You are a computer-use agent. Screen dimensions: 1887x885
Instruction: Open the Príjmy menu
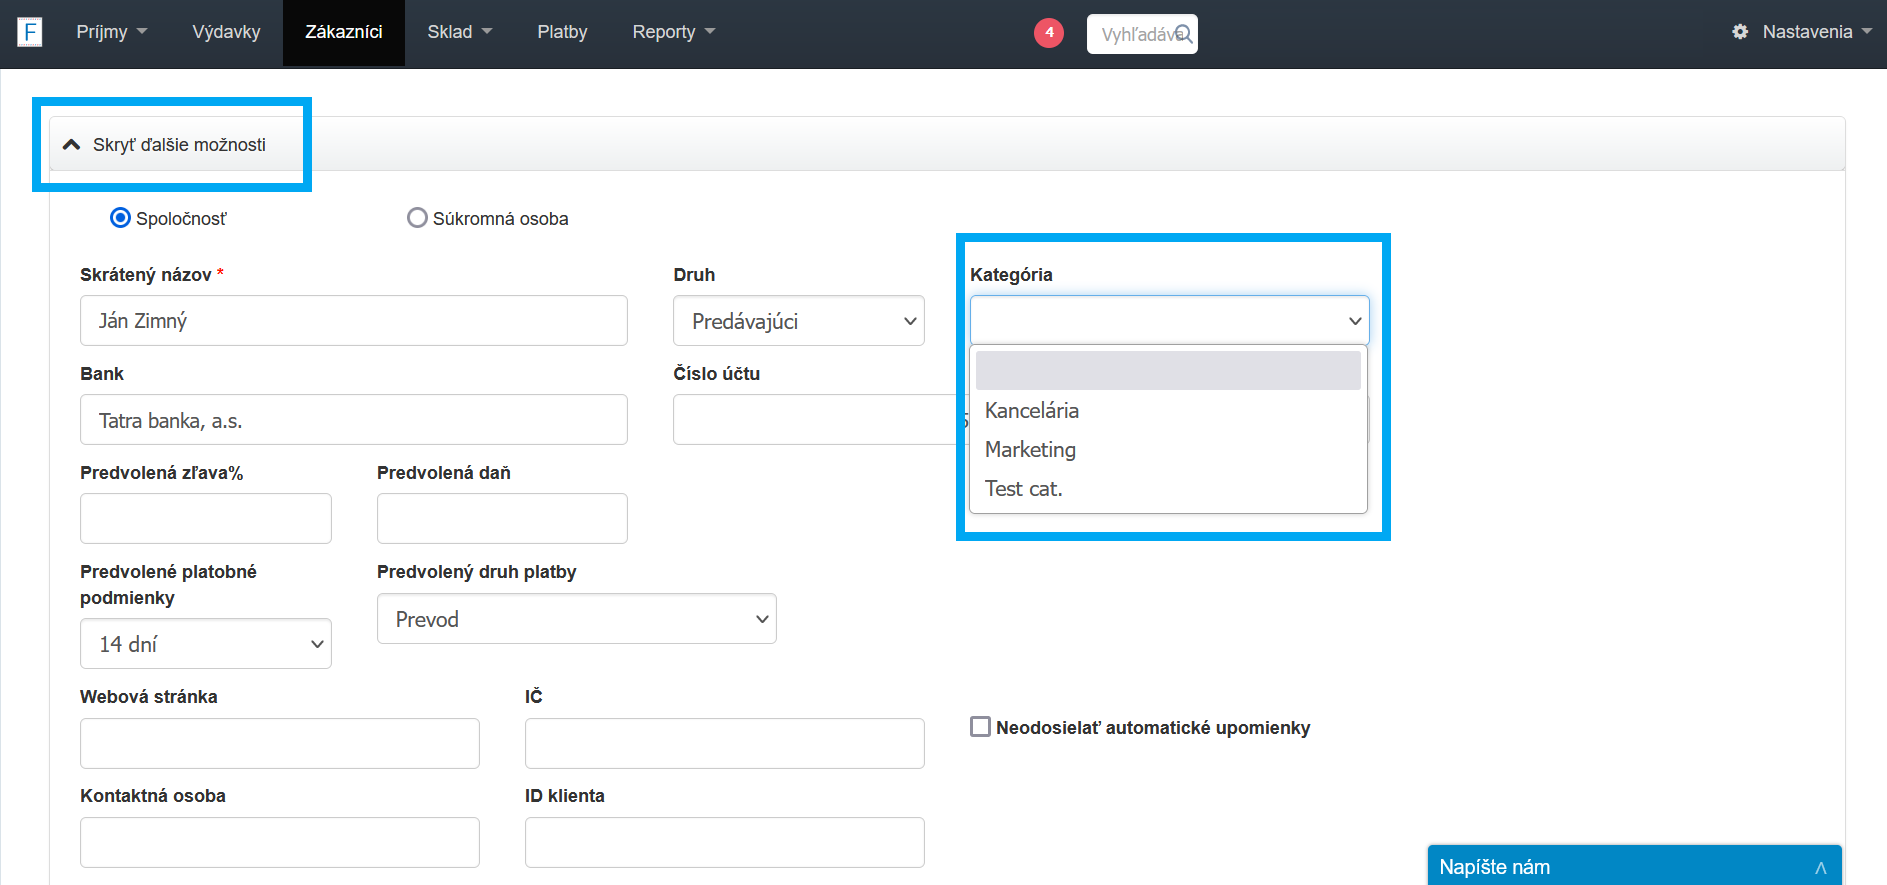pos(111,32)
